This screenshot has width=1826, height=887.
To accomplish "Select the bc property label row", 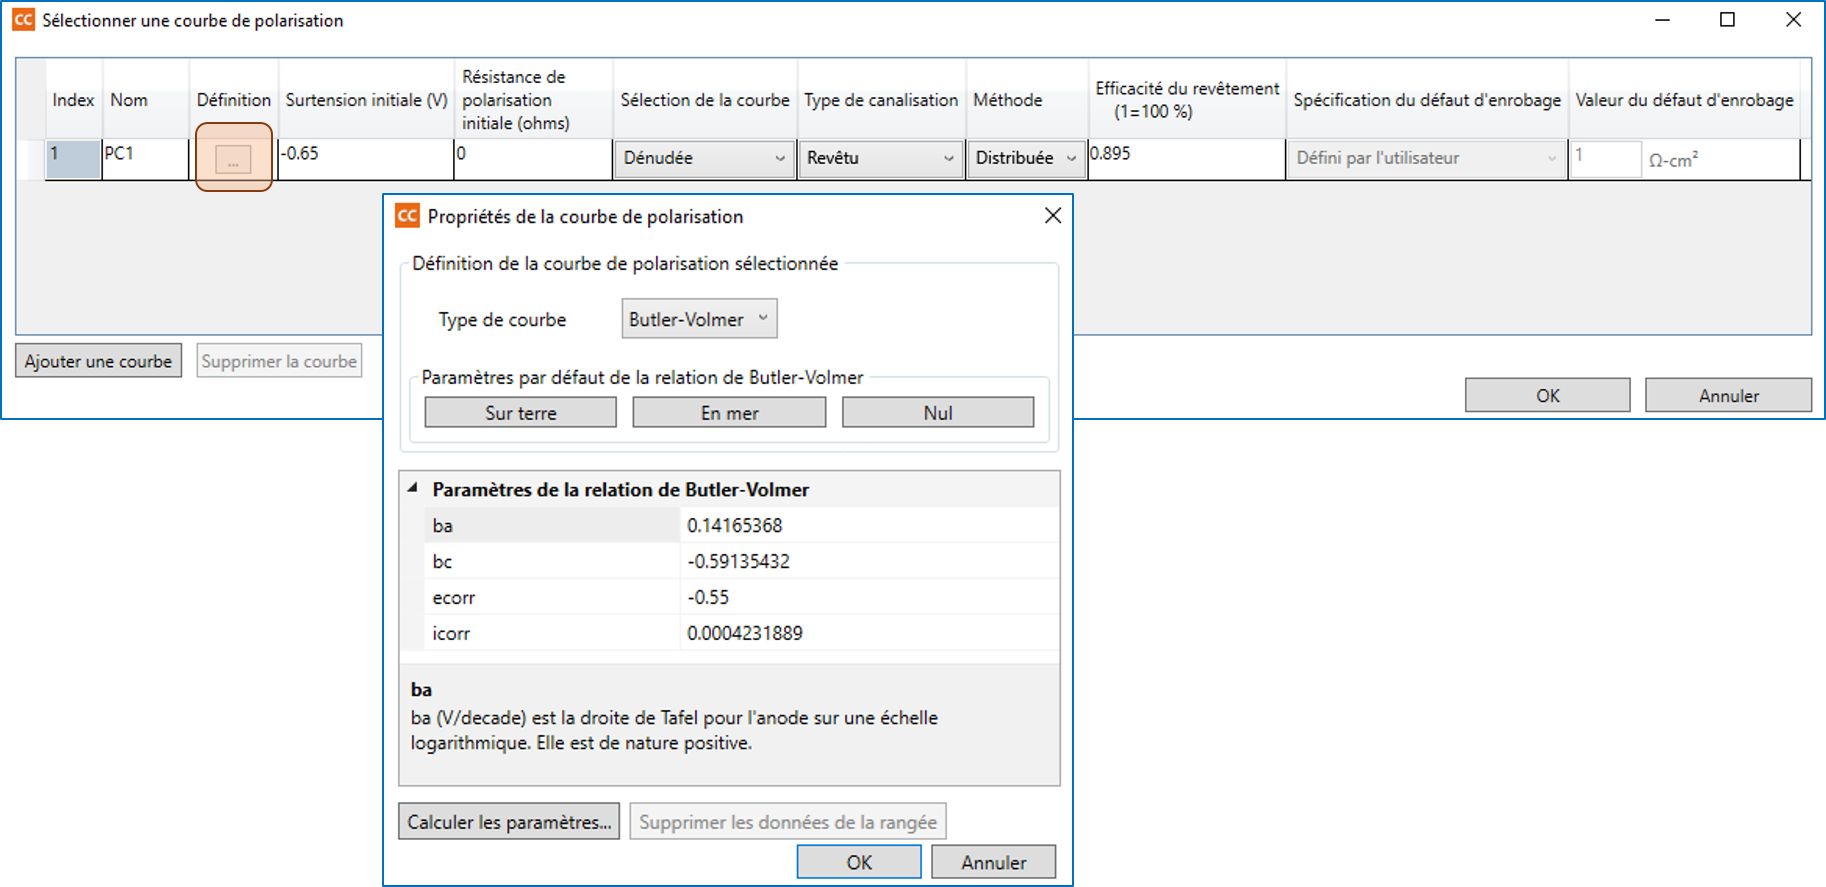I will (x=552, y=561).
